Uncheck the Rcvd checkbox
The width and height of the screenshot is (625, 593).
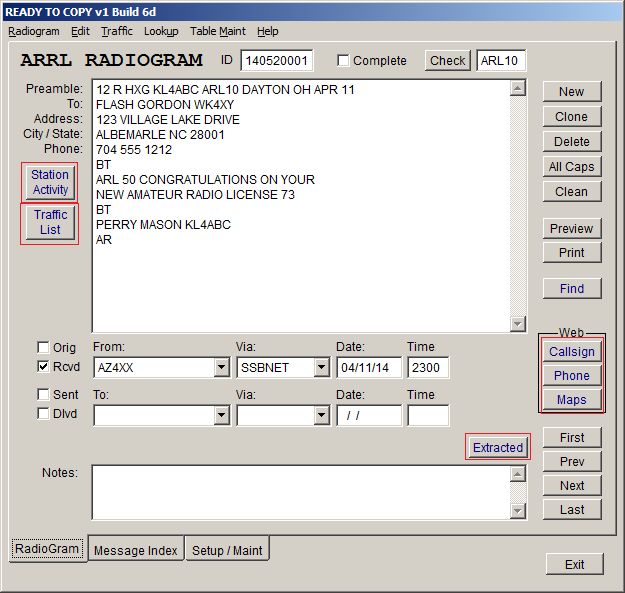coord(43,366)
